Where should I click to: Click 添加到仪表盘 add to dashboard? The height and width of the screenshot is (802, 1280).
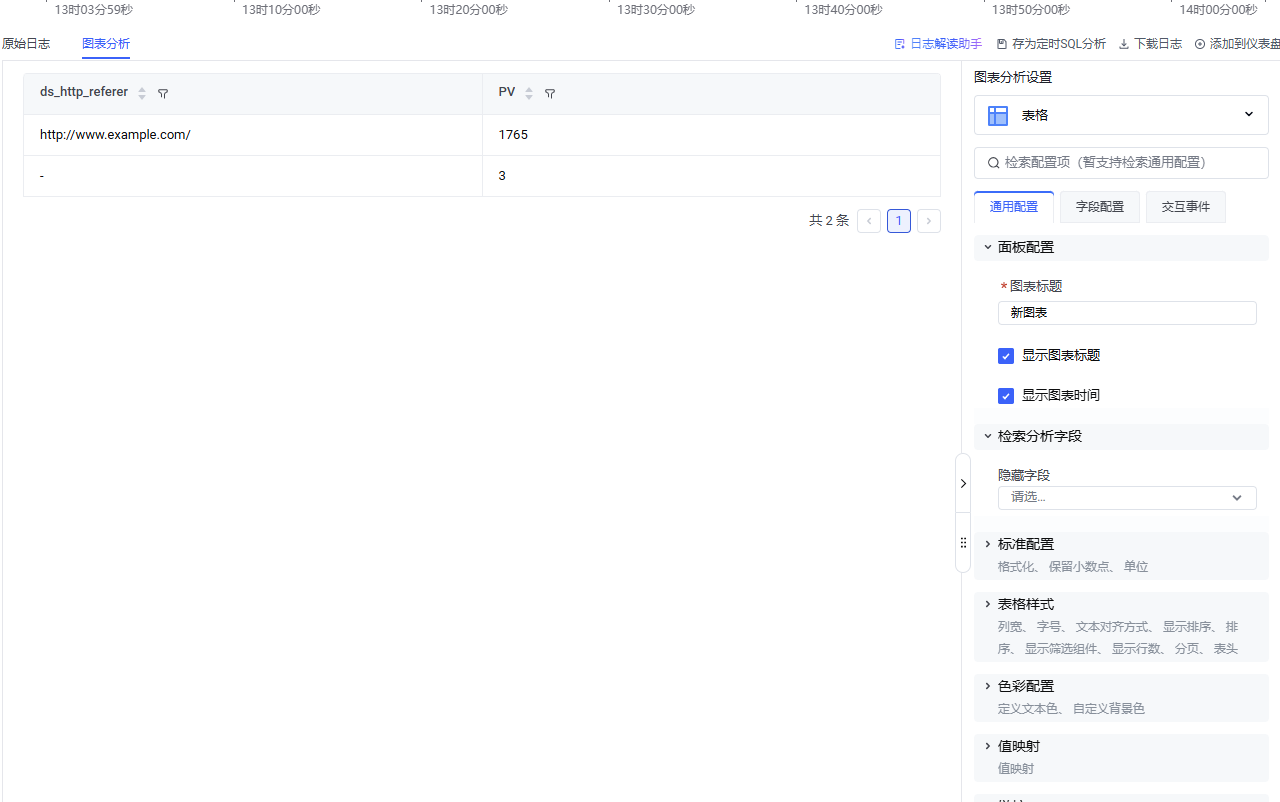(1238, 44)
